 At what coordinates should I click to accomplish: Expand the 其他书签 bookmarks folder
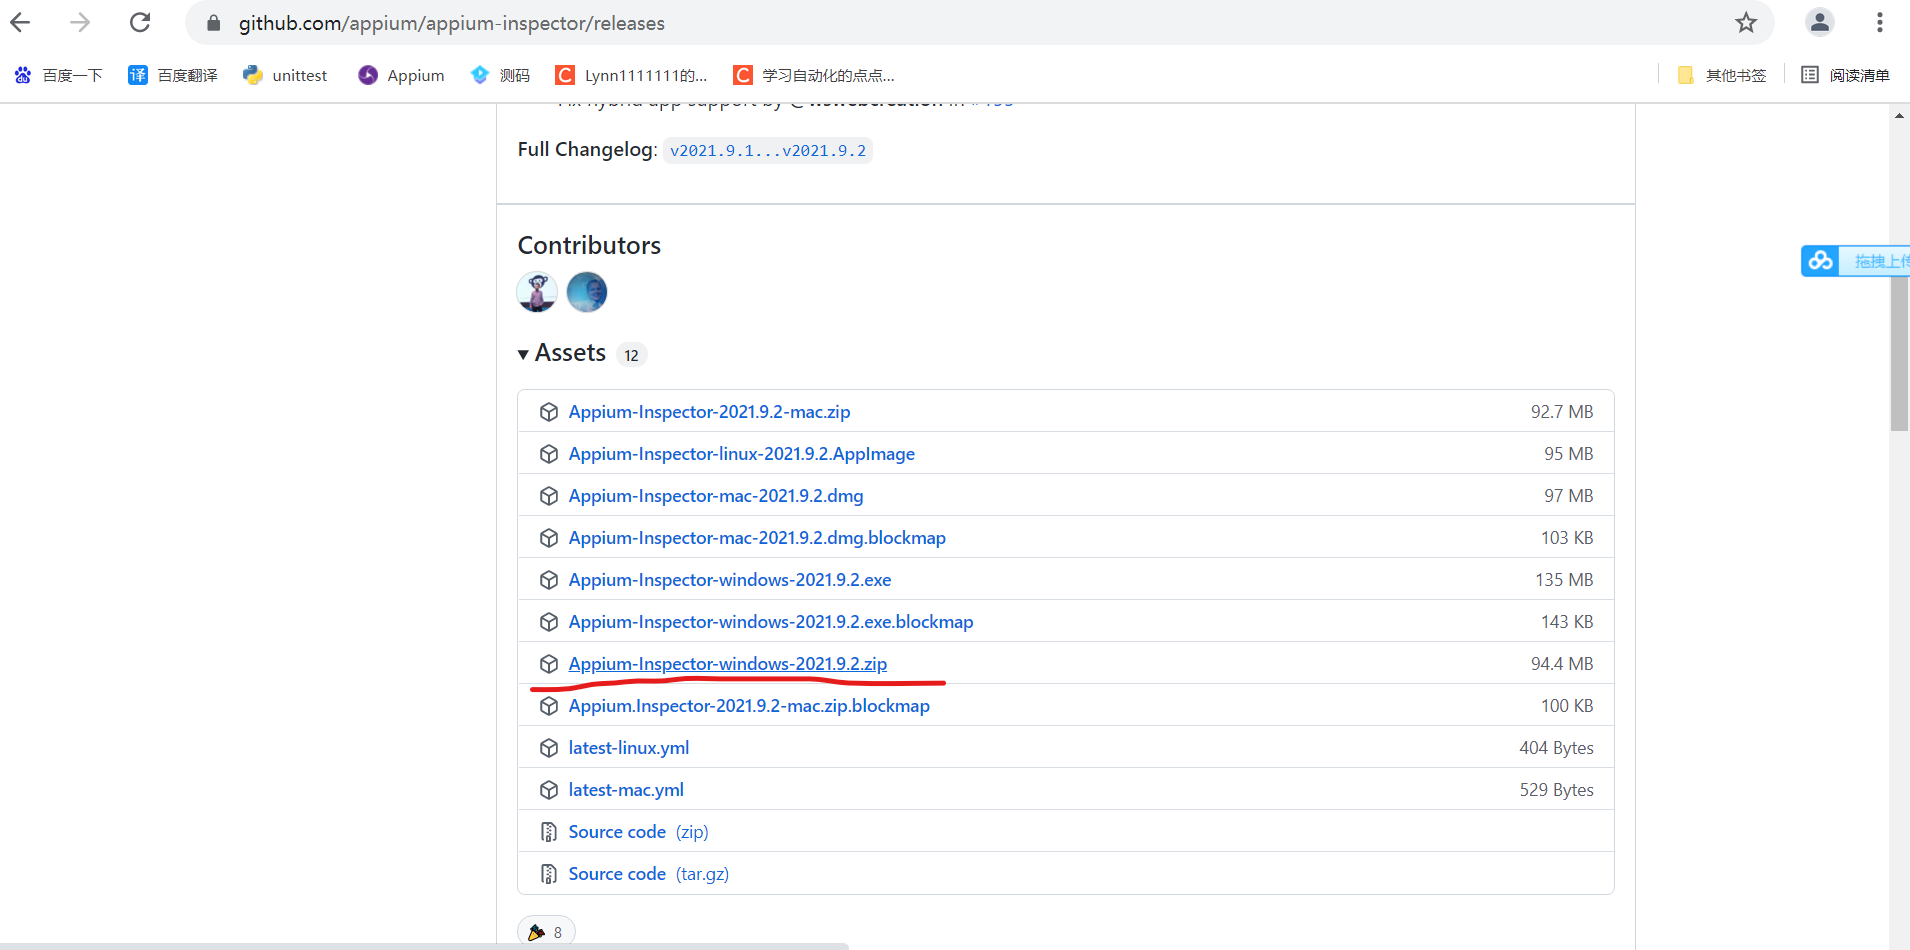[x=1720, y=74]
